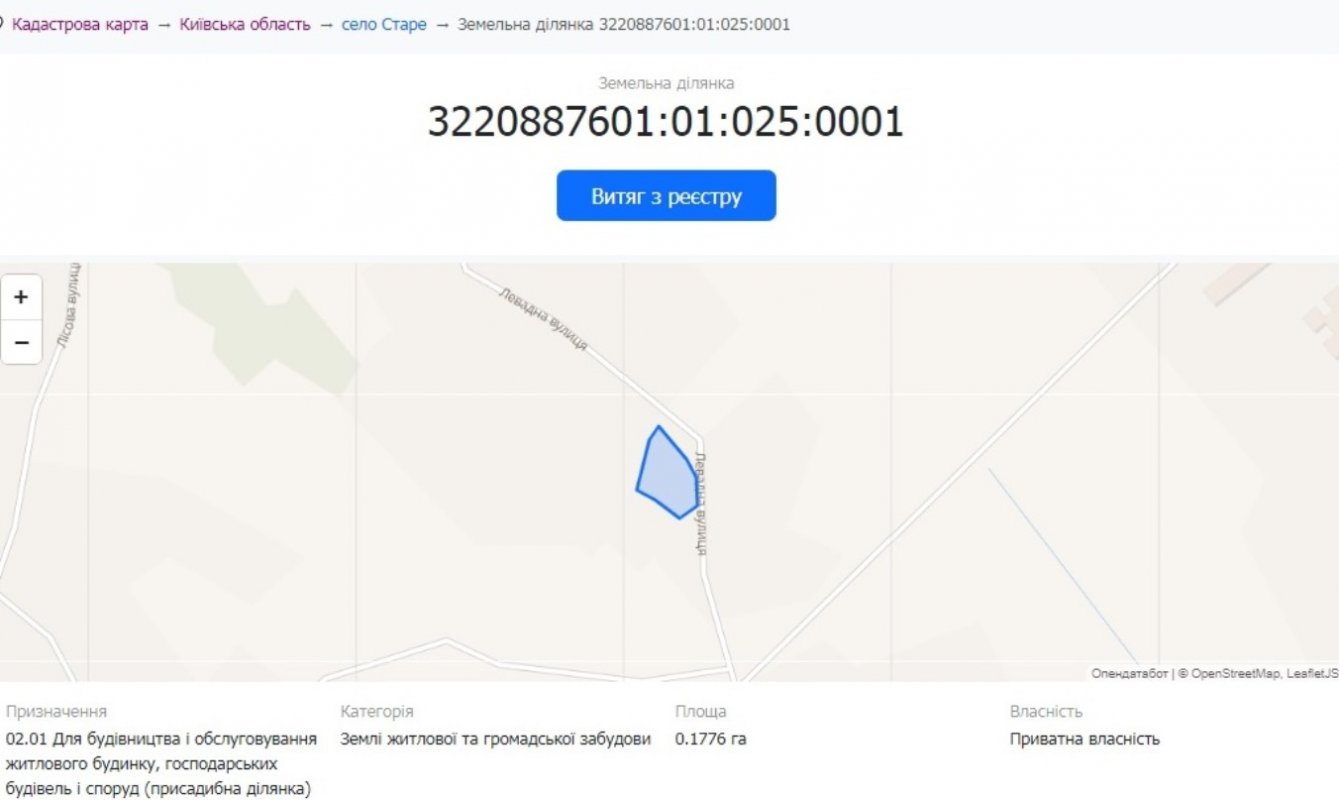Image resolution: width=1339 pixels, height=800 pixels.
Task: Click the Приватна власність ownership text
Action: (x=1084, y=739)
